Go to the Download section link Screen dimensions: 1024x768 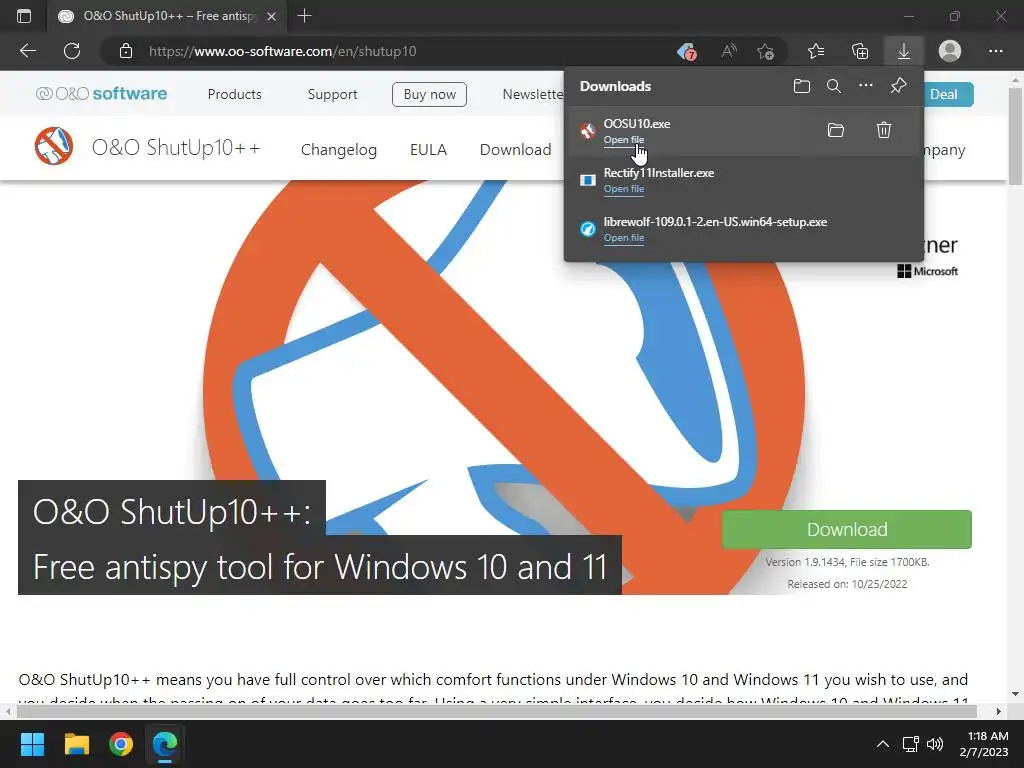click(x=515, y=150)
